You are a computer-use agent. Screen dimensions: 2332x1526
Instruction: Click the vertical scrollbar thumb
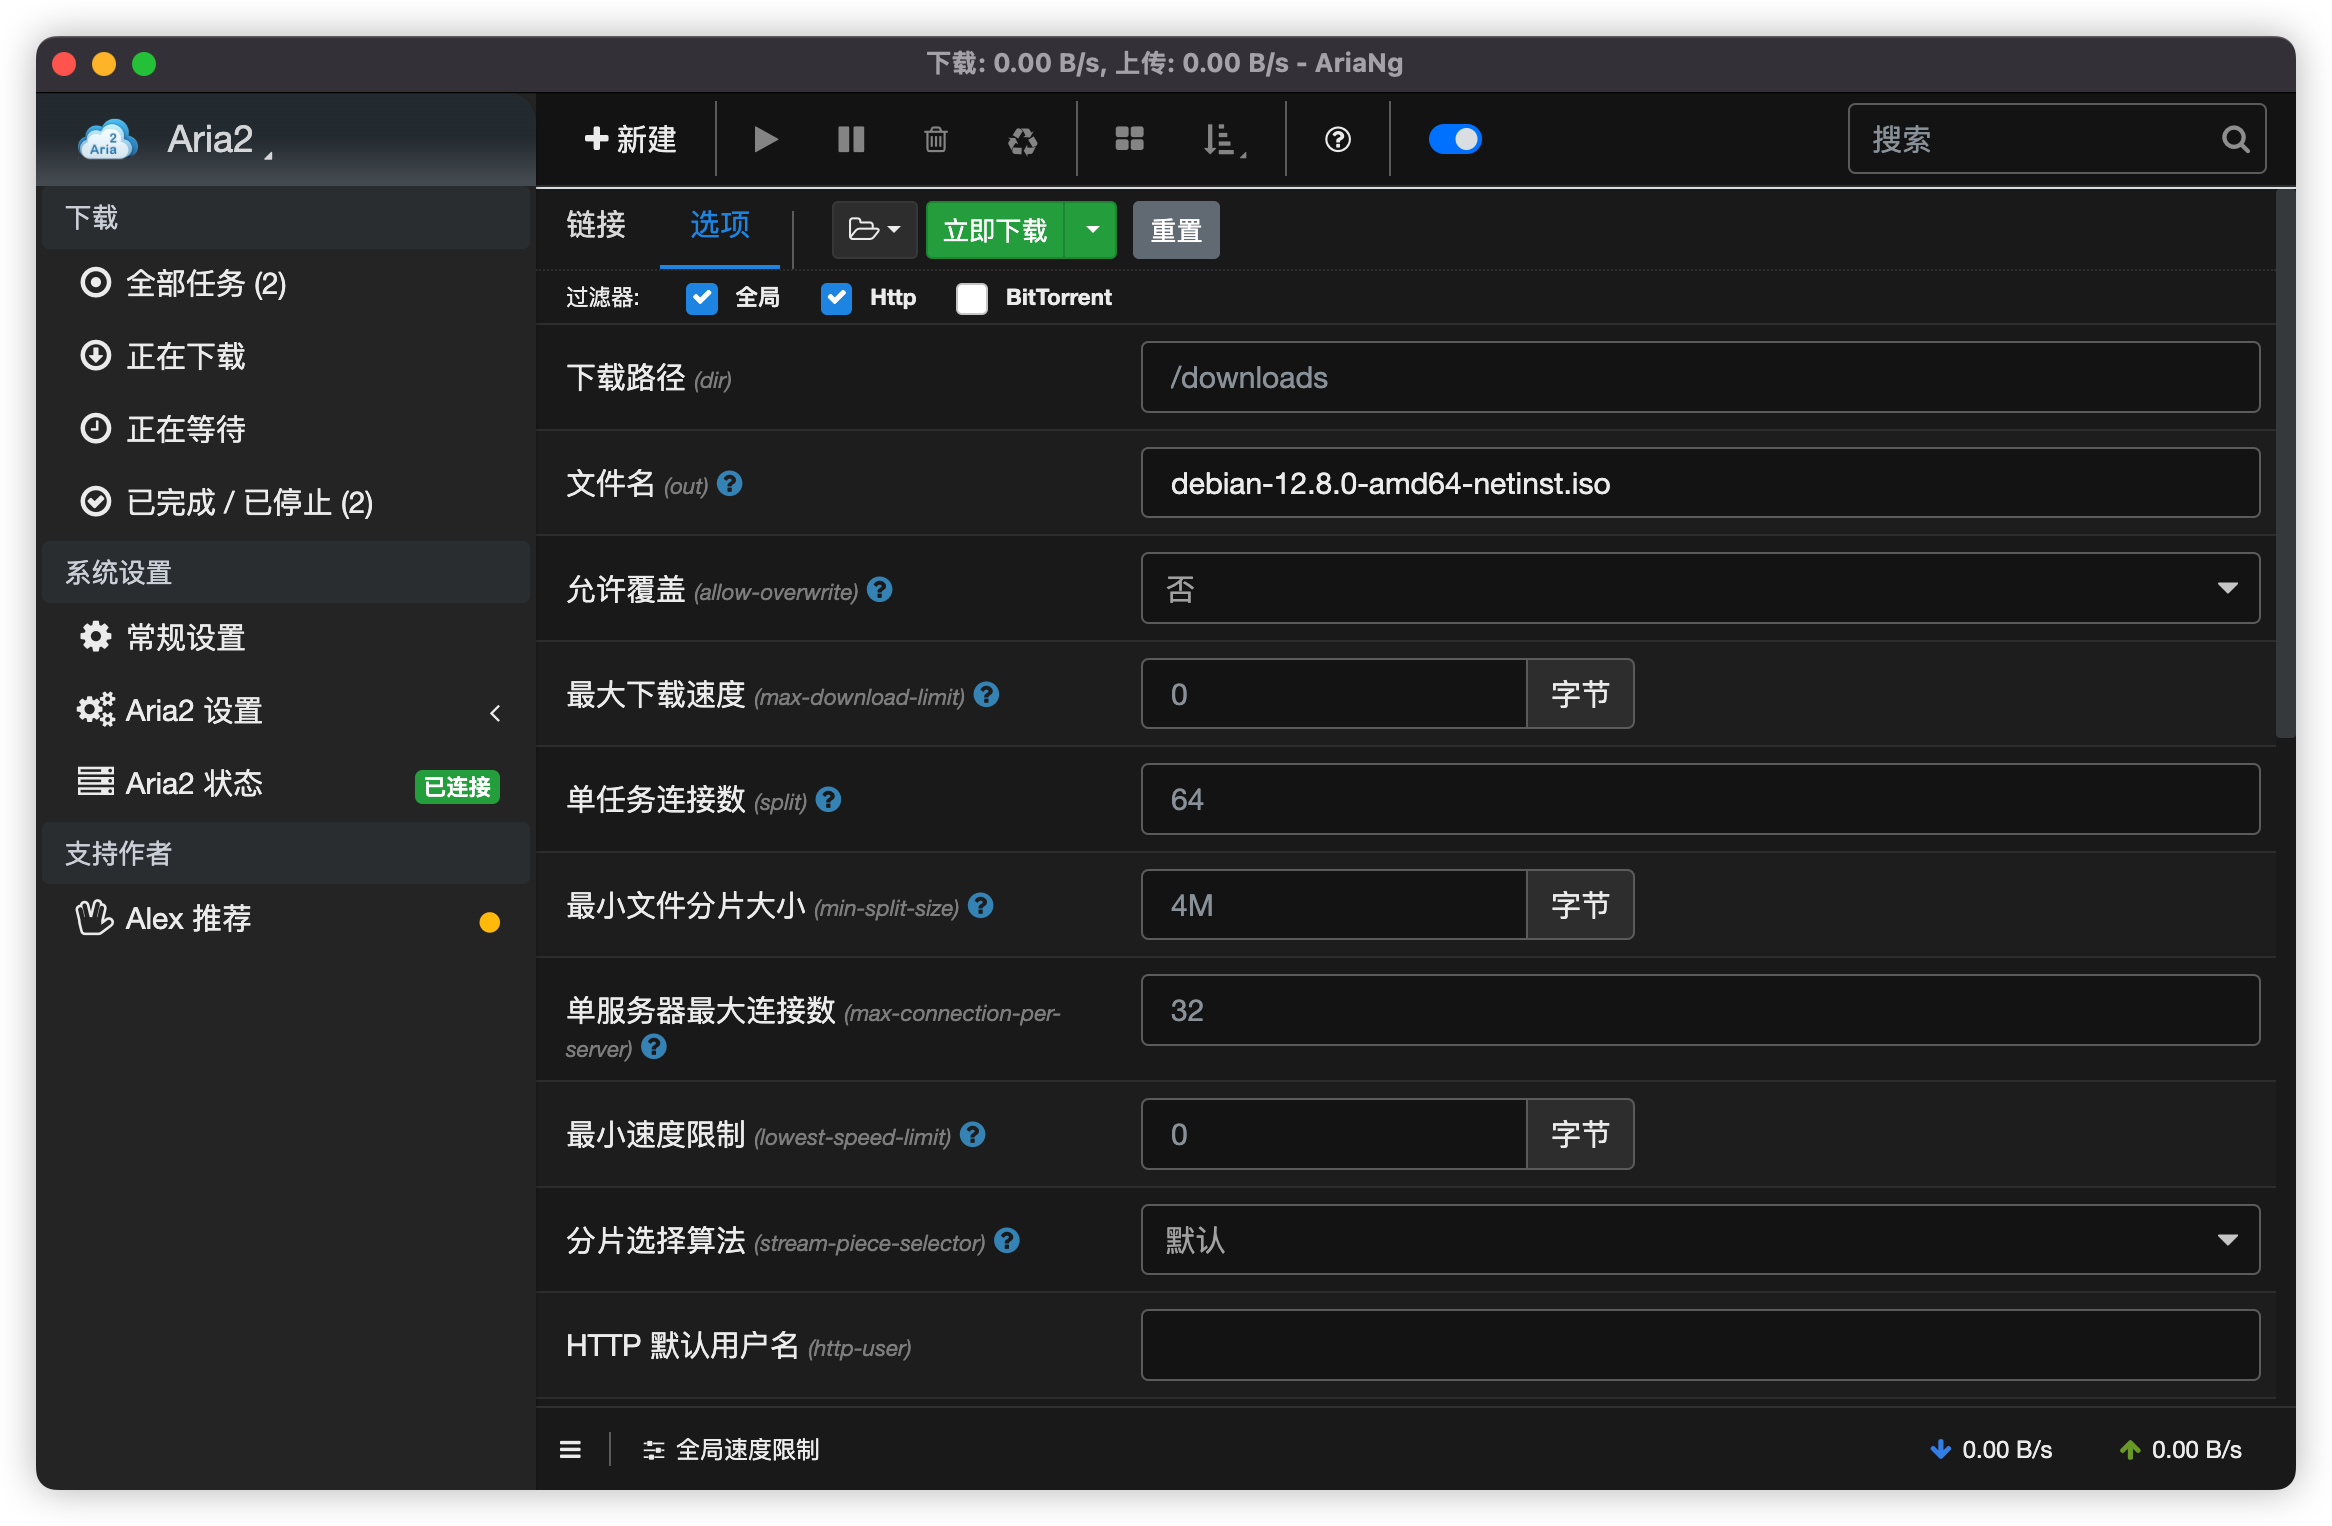[2285, 465]
